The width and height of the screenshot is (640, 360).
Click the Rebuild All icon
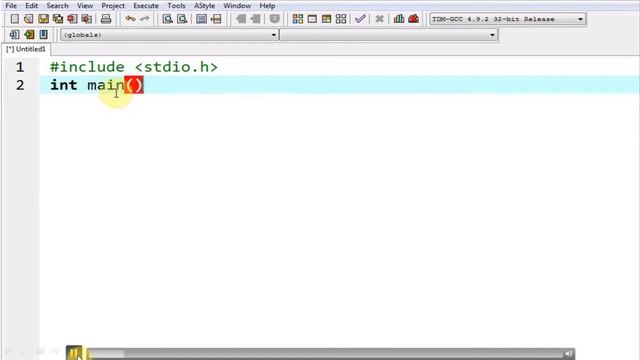click(x=341, y=19)
